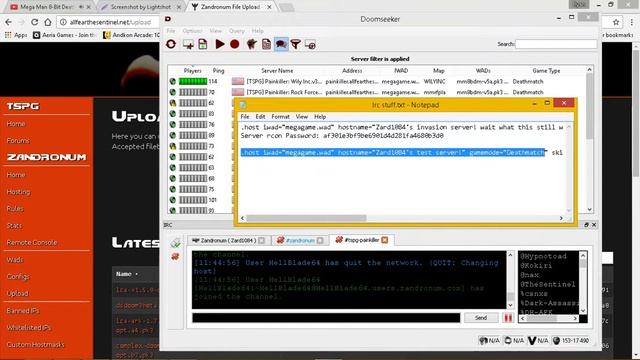The width and height of the screenshot is (640, 360).
Task: Open the Remote Console sidebar link
Action: pos(32,242)
